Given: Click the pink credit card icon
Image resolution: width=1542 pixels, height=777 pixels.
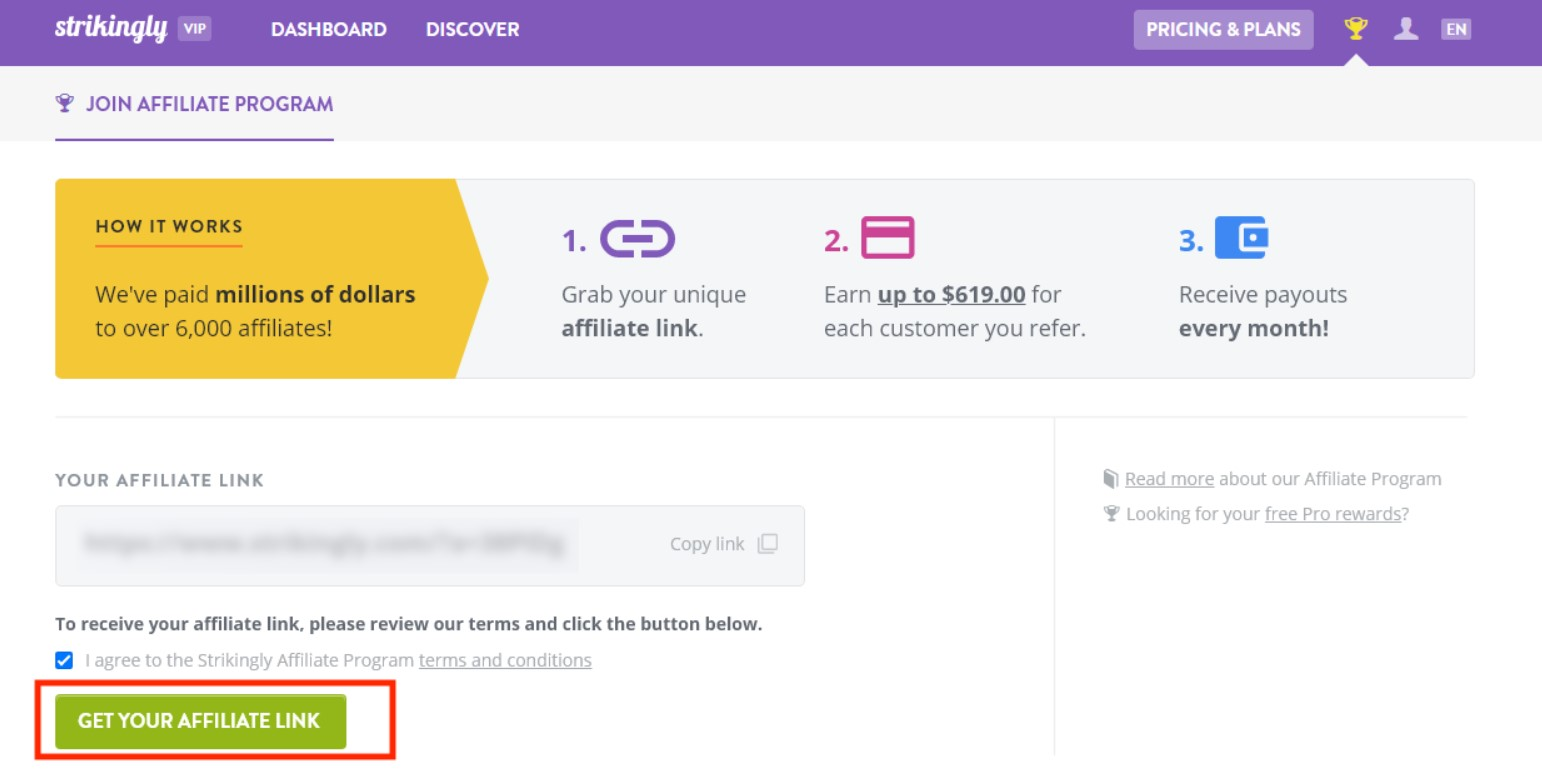Looking at the screenshot, I should [x=887, y=238].
